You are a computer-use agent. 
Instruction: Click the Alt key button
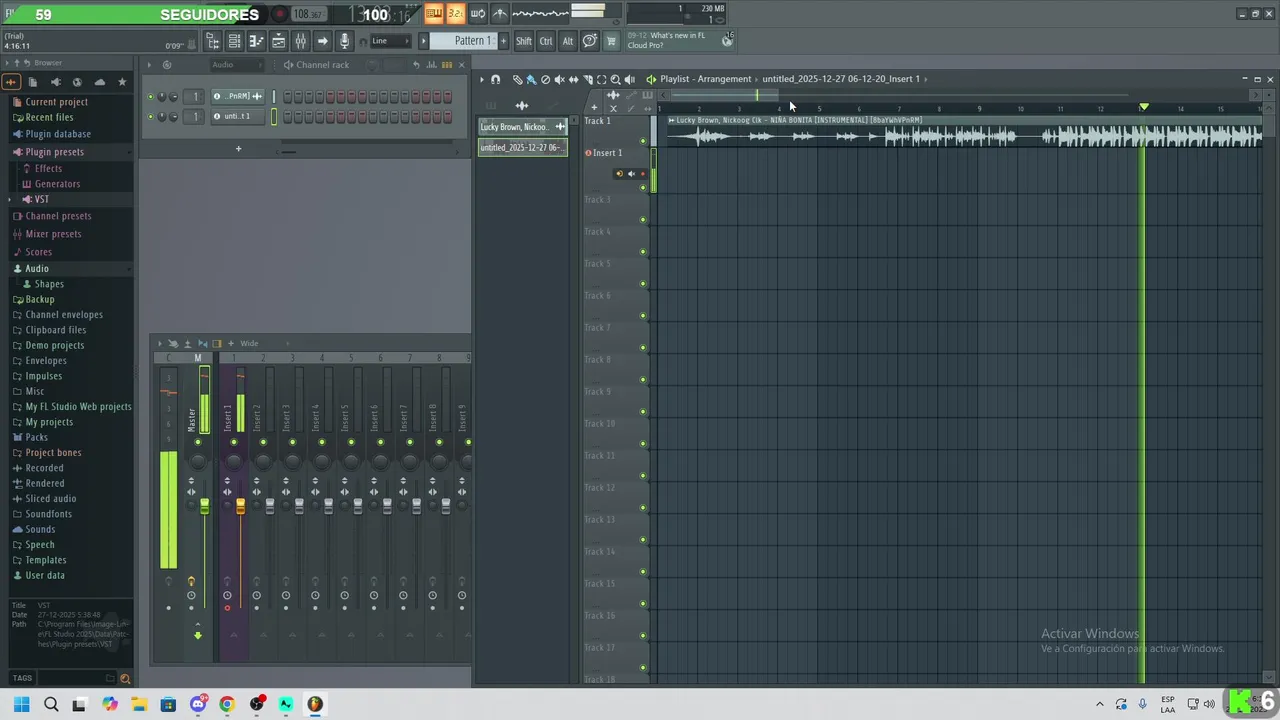click(x=568, y=41)
